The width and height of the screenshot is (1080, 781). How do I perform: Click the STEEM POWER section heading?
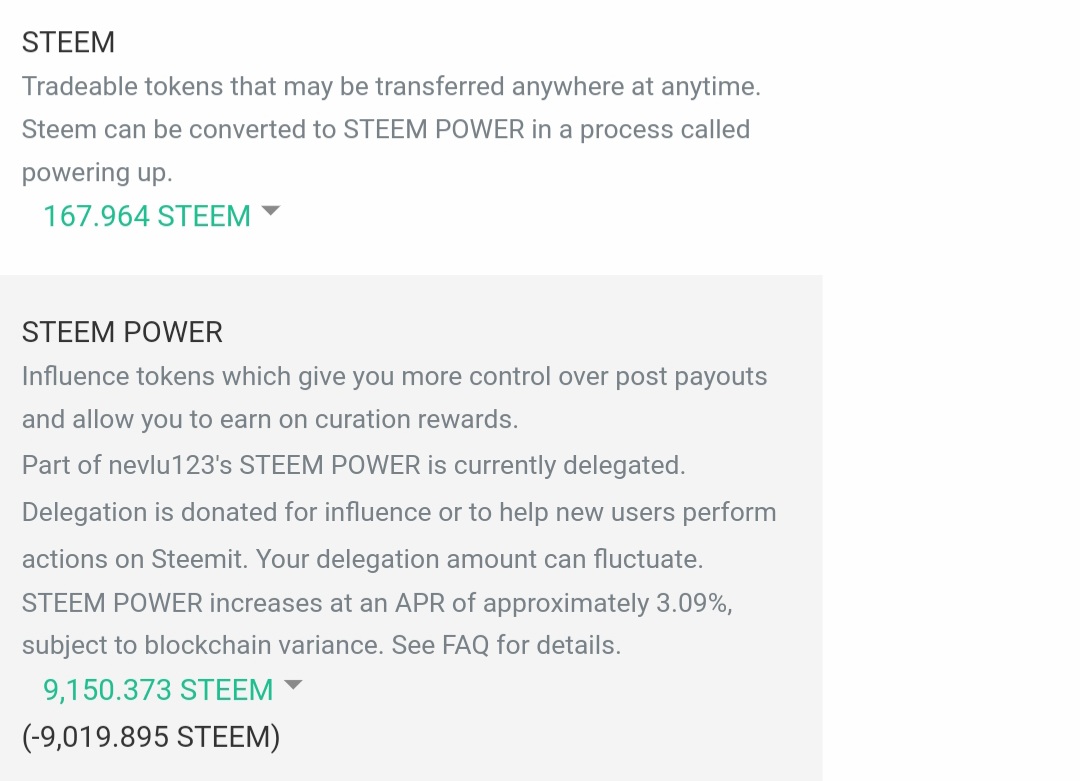(122, 332)
